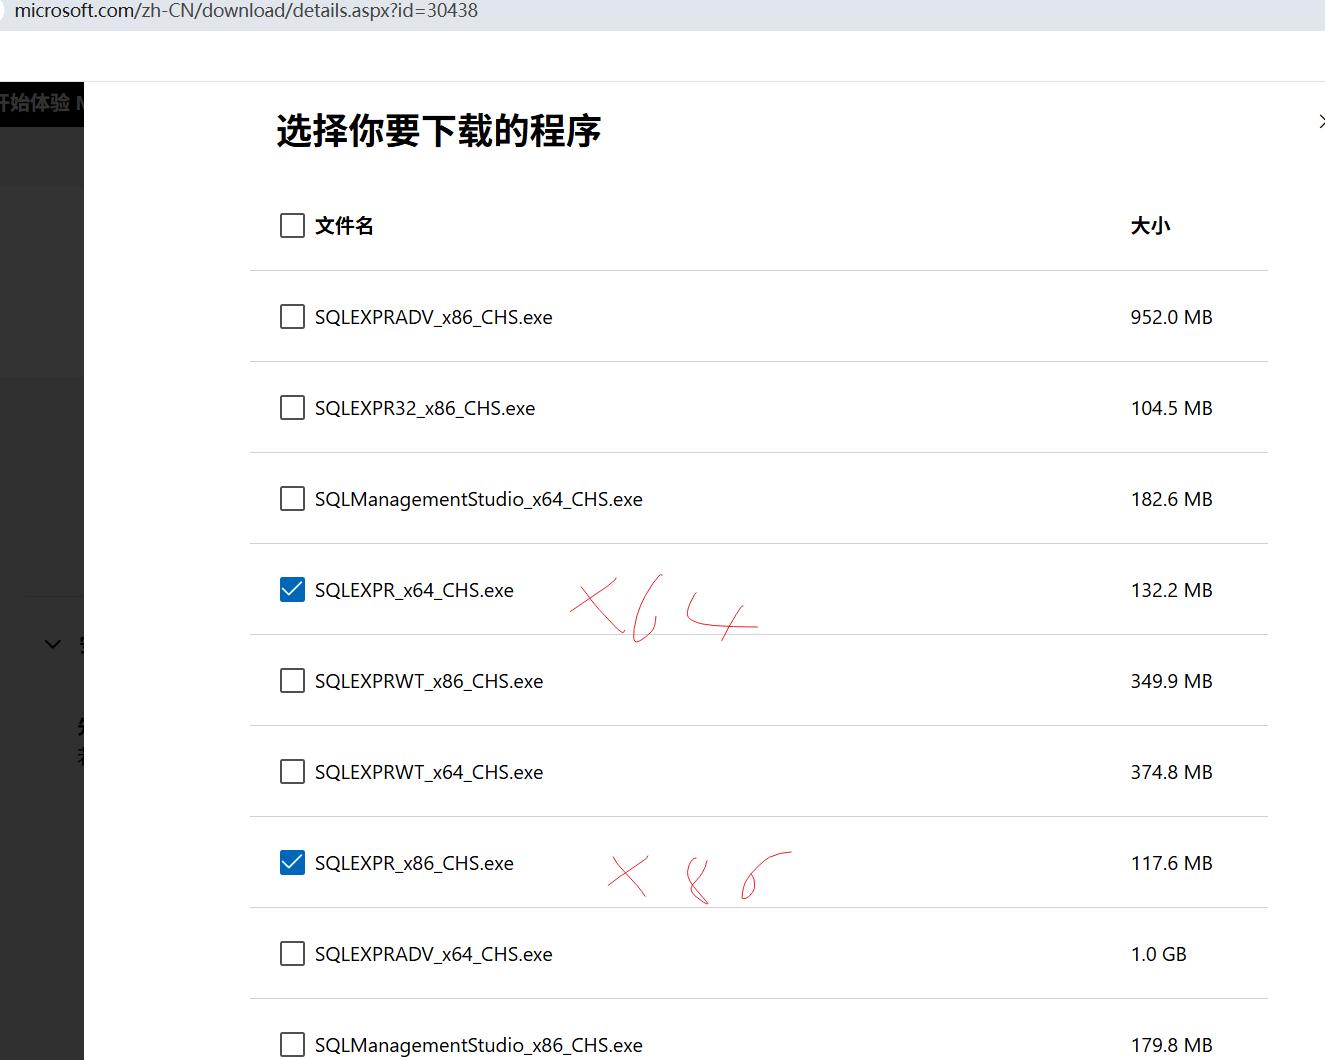Click file name SQLEXPRADV_x64_CHS.exe

433,954
